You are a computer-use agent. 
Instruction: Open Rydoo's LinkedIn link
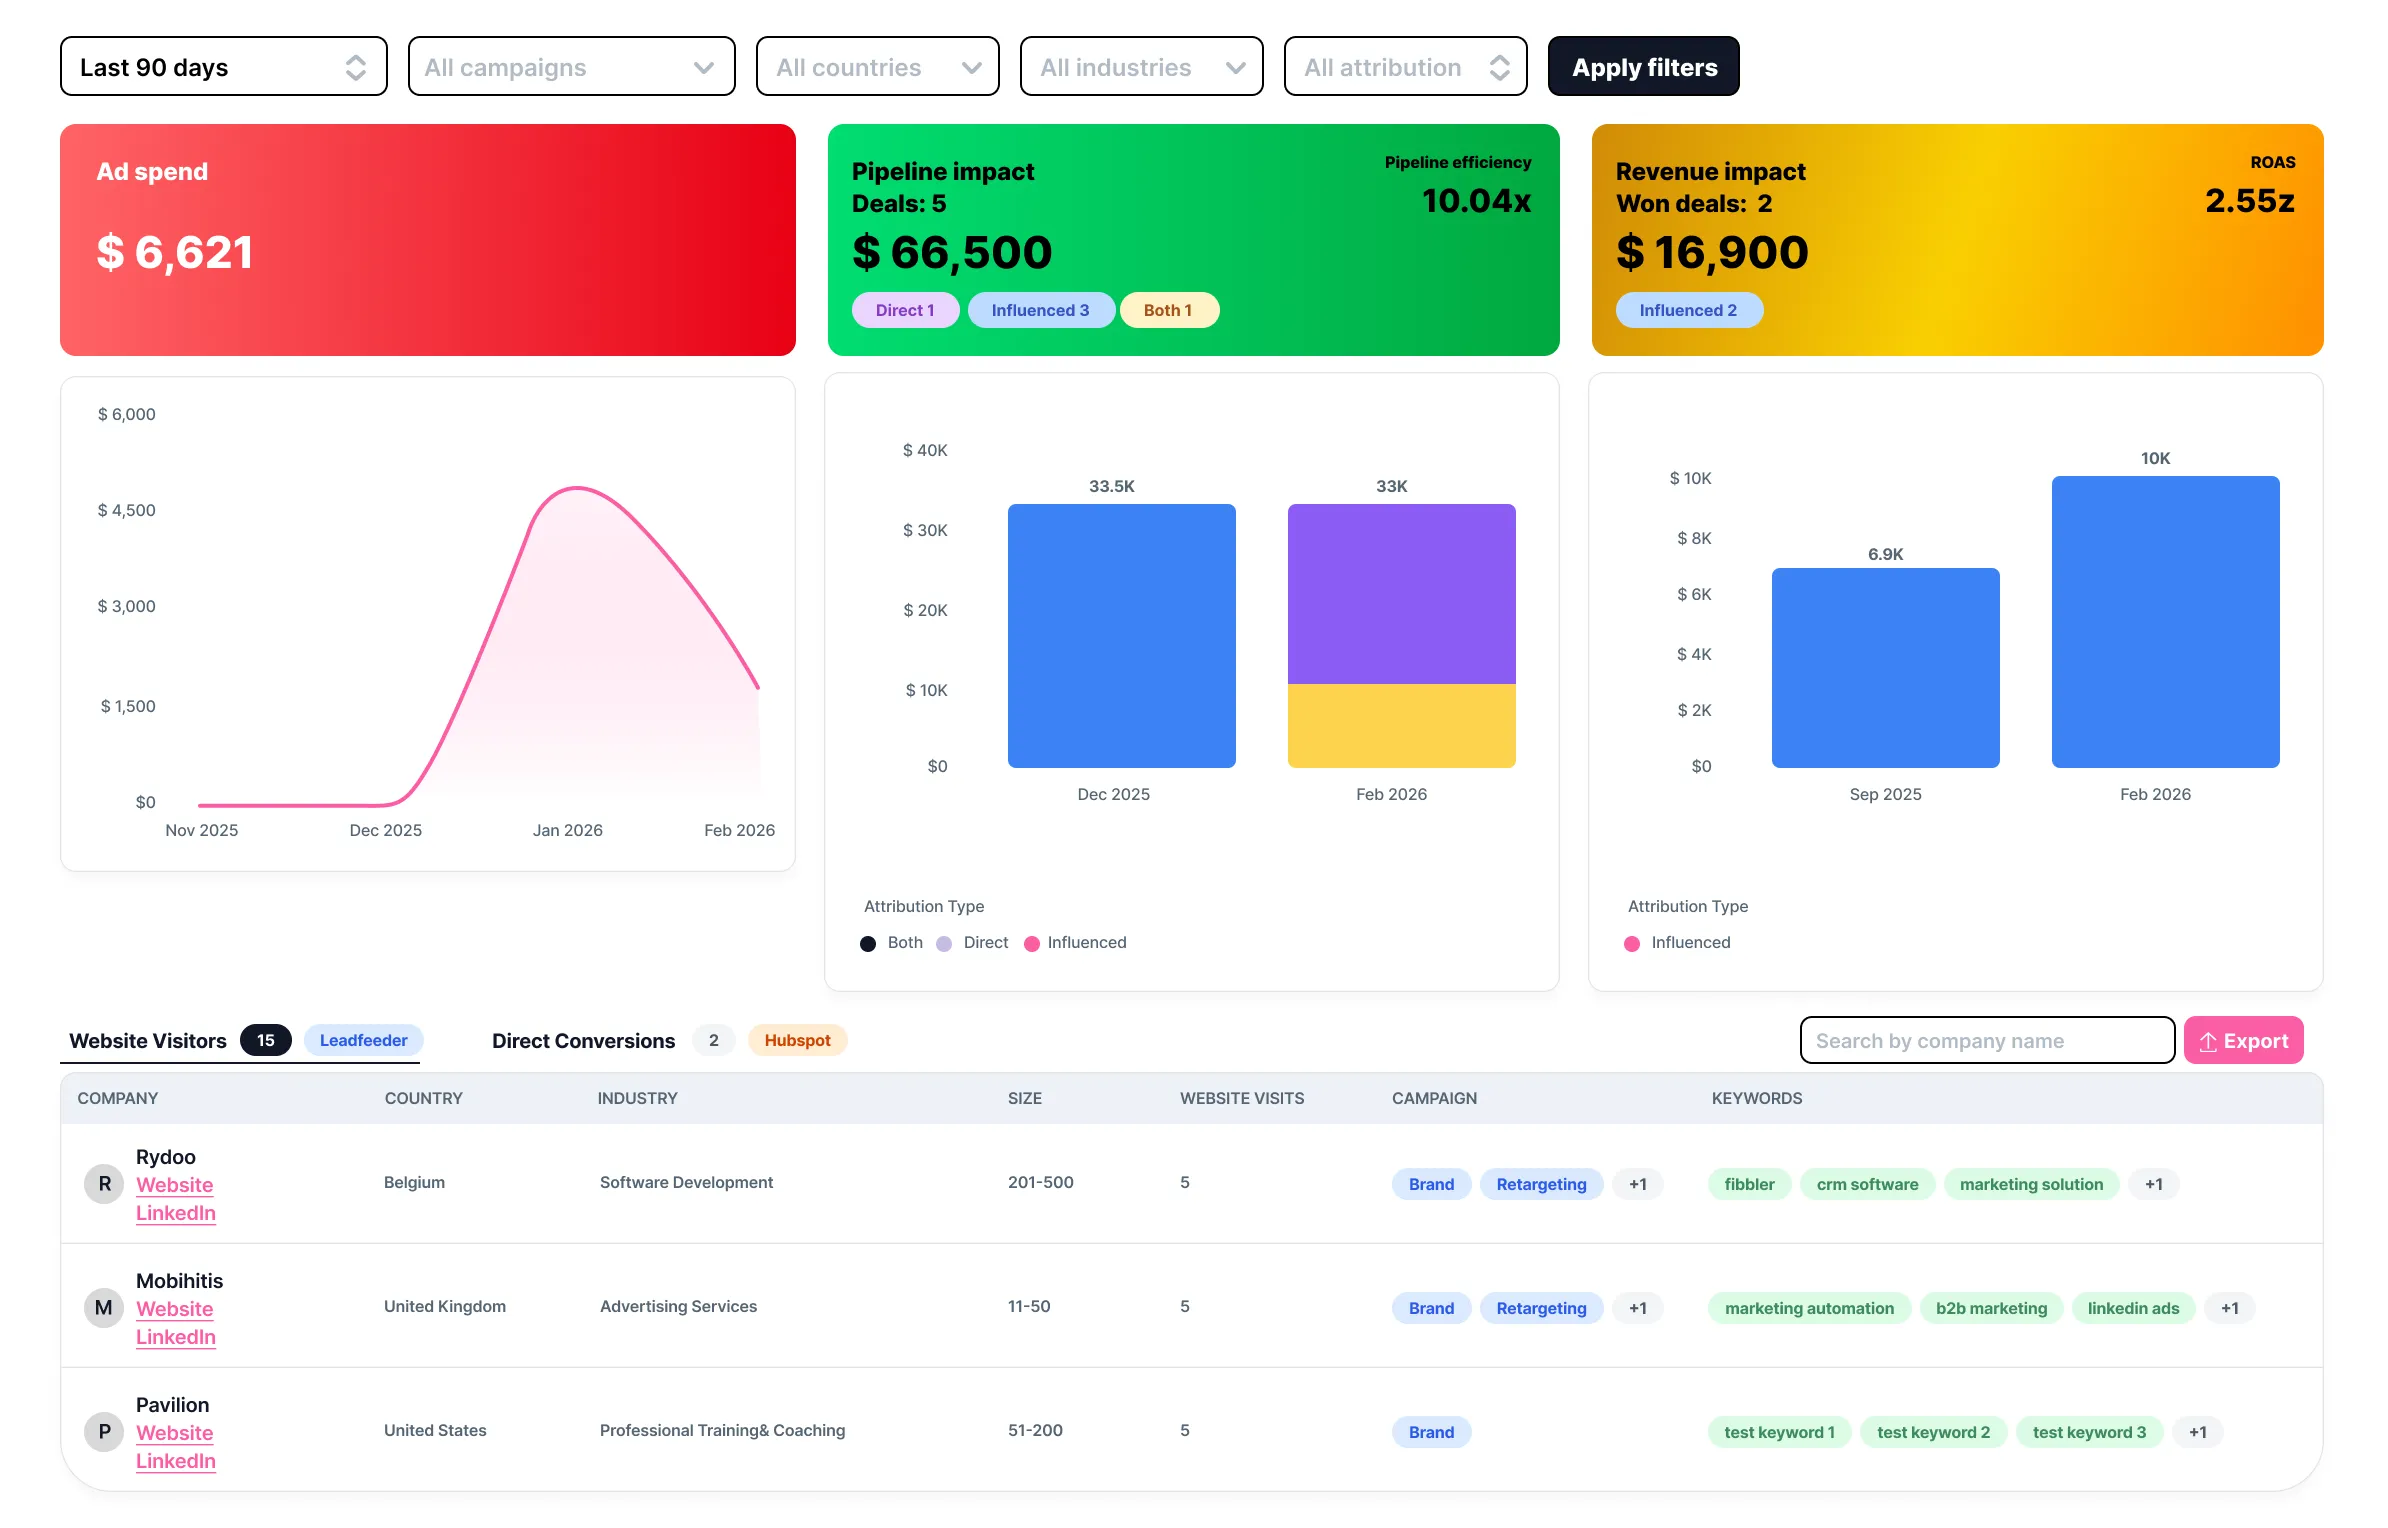[175, 1212]
